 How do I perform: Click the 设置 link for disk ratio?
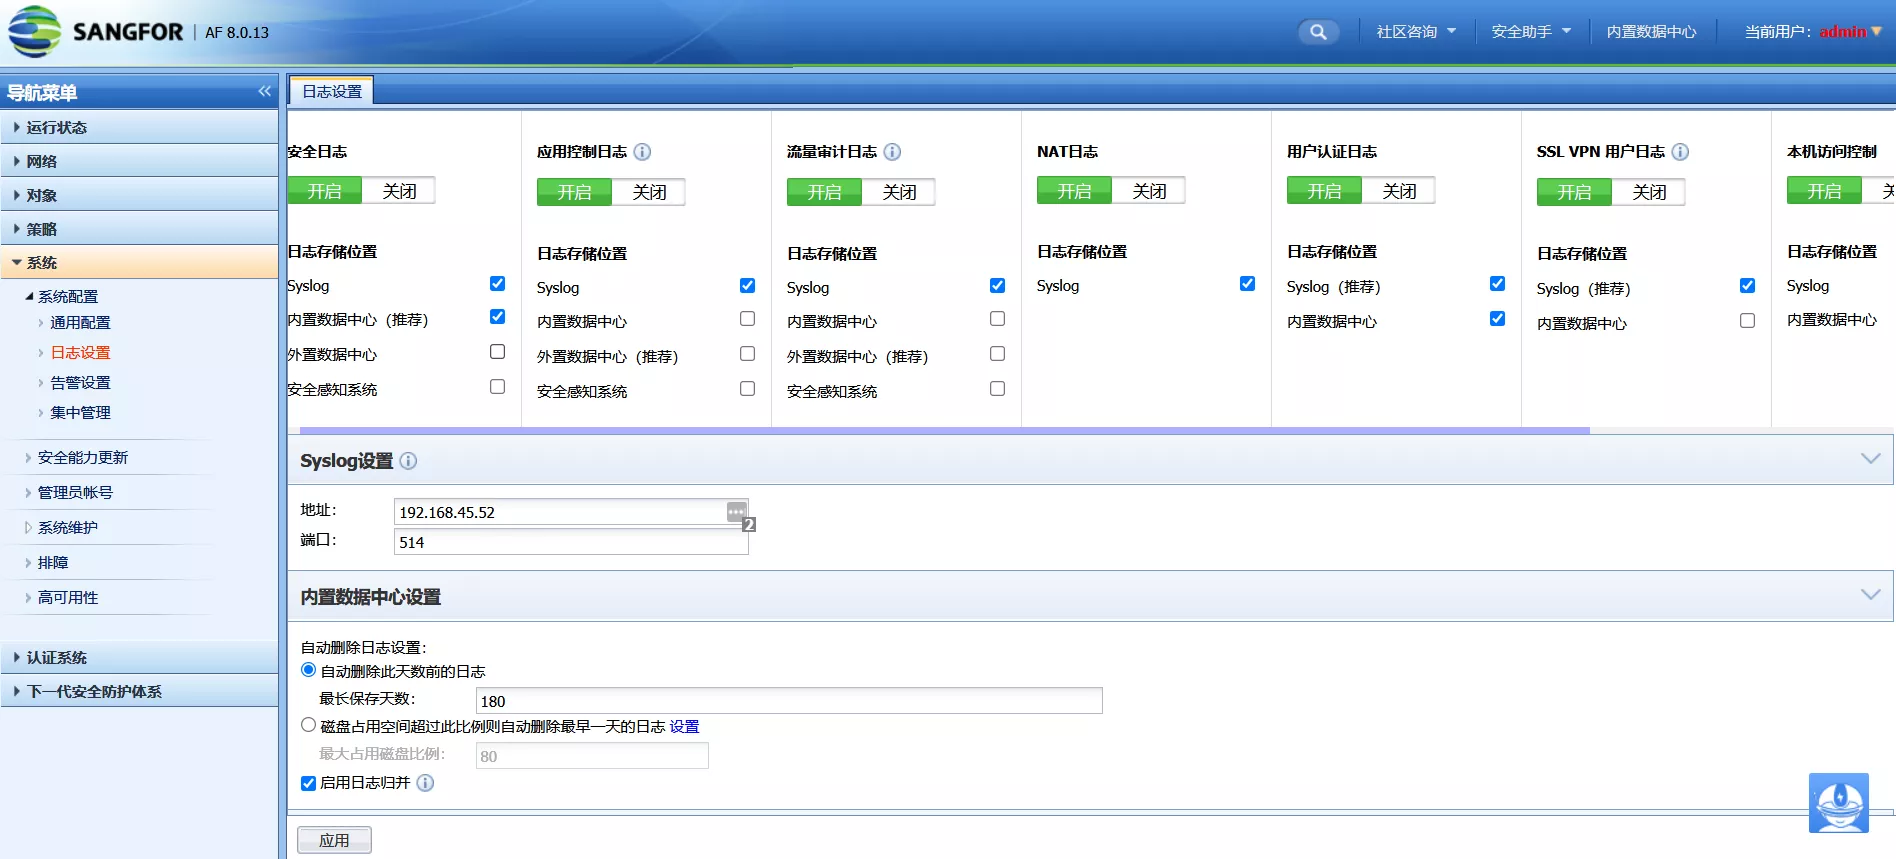click(x=684, y=727)
